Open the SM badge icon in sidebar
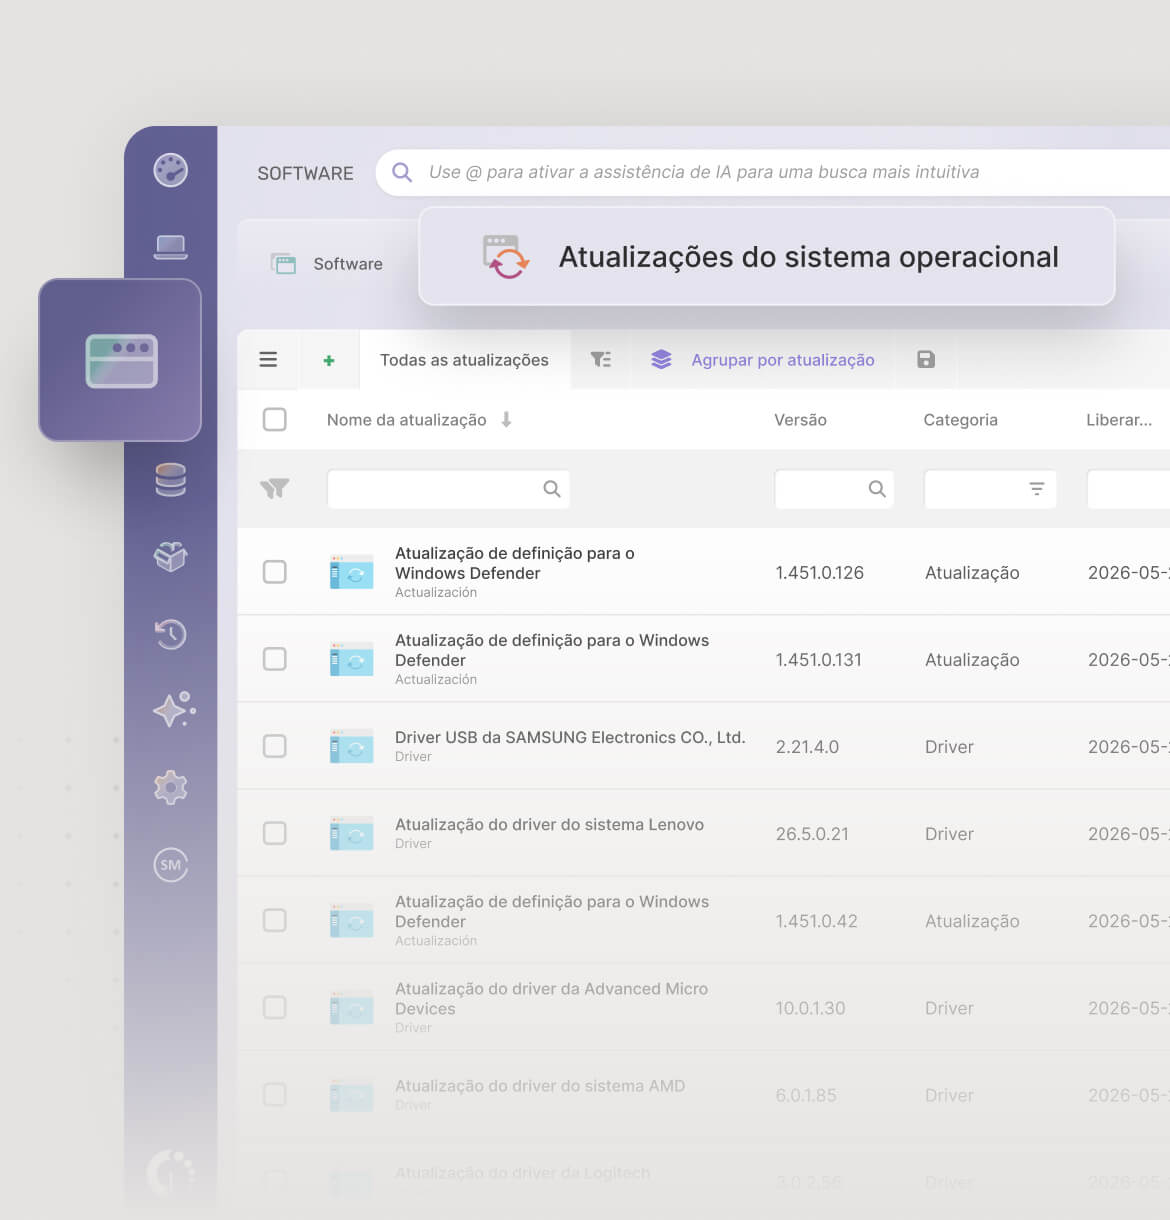Viewport: 1170px width, 1220px height. [171, 865]
